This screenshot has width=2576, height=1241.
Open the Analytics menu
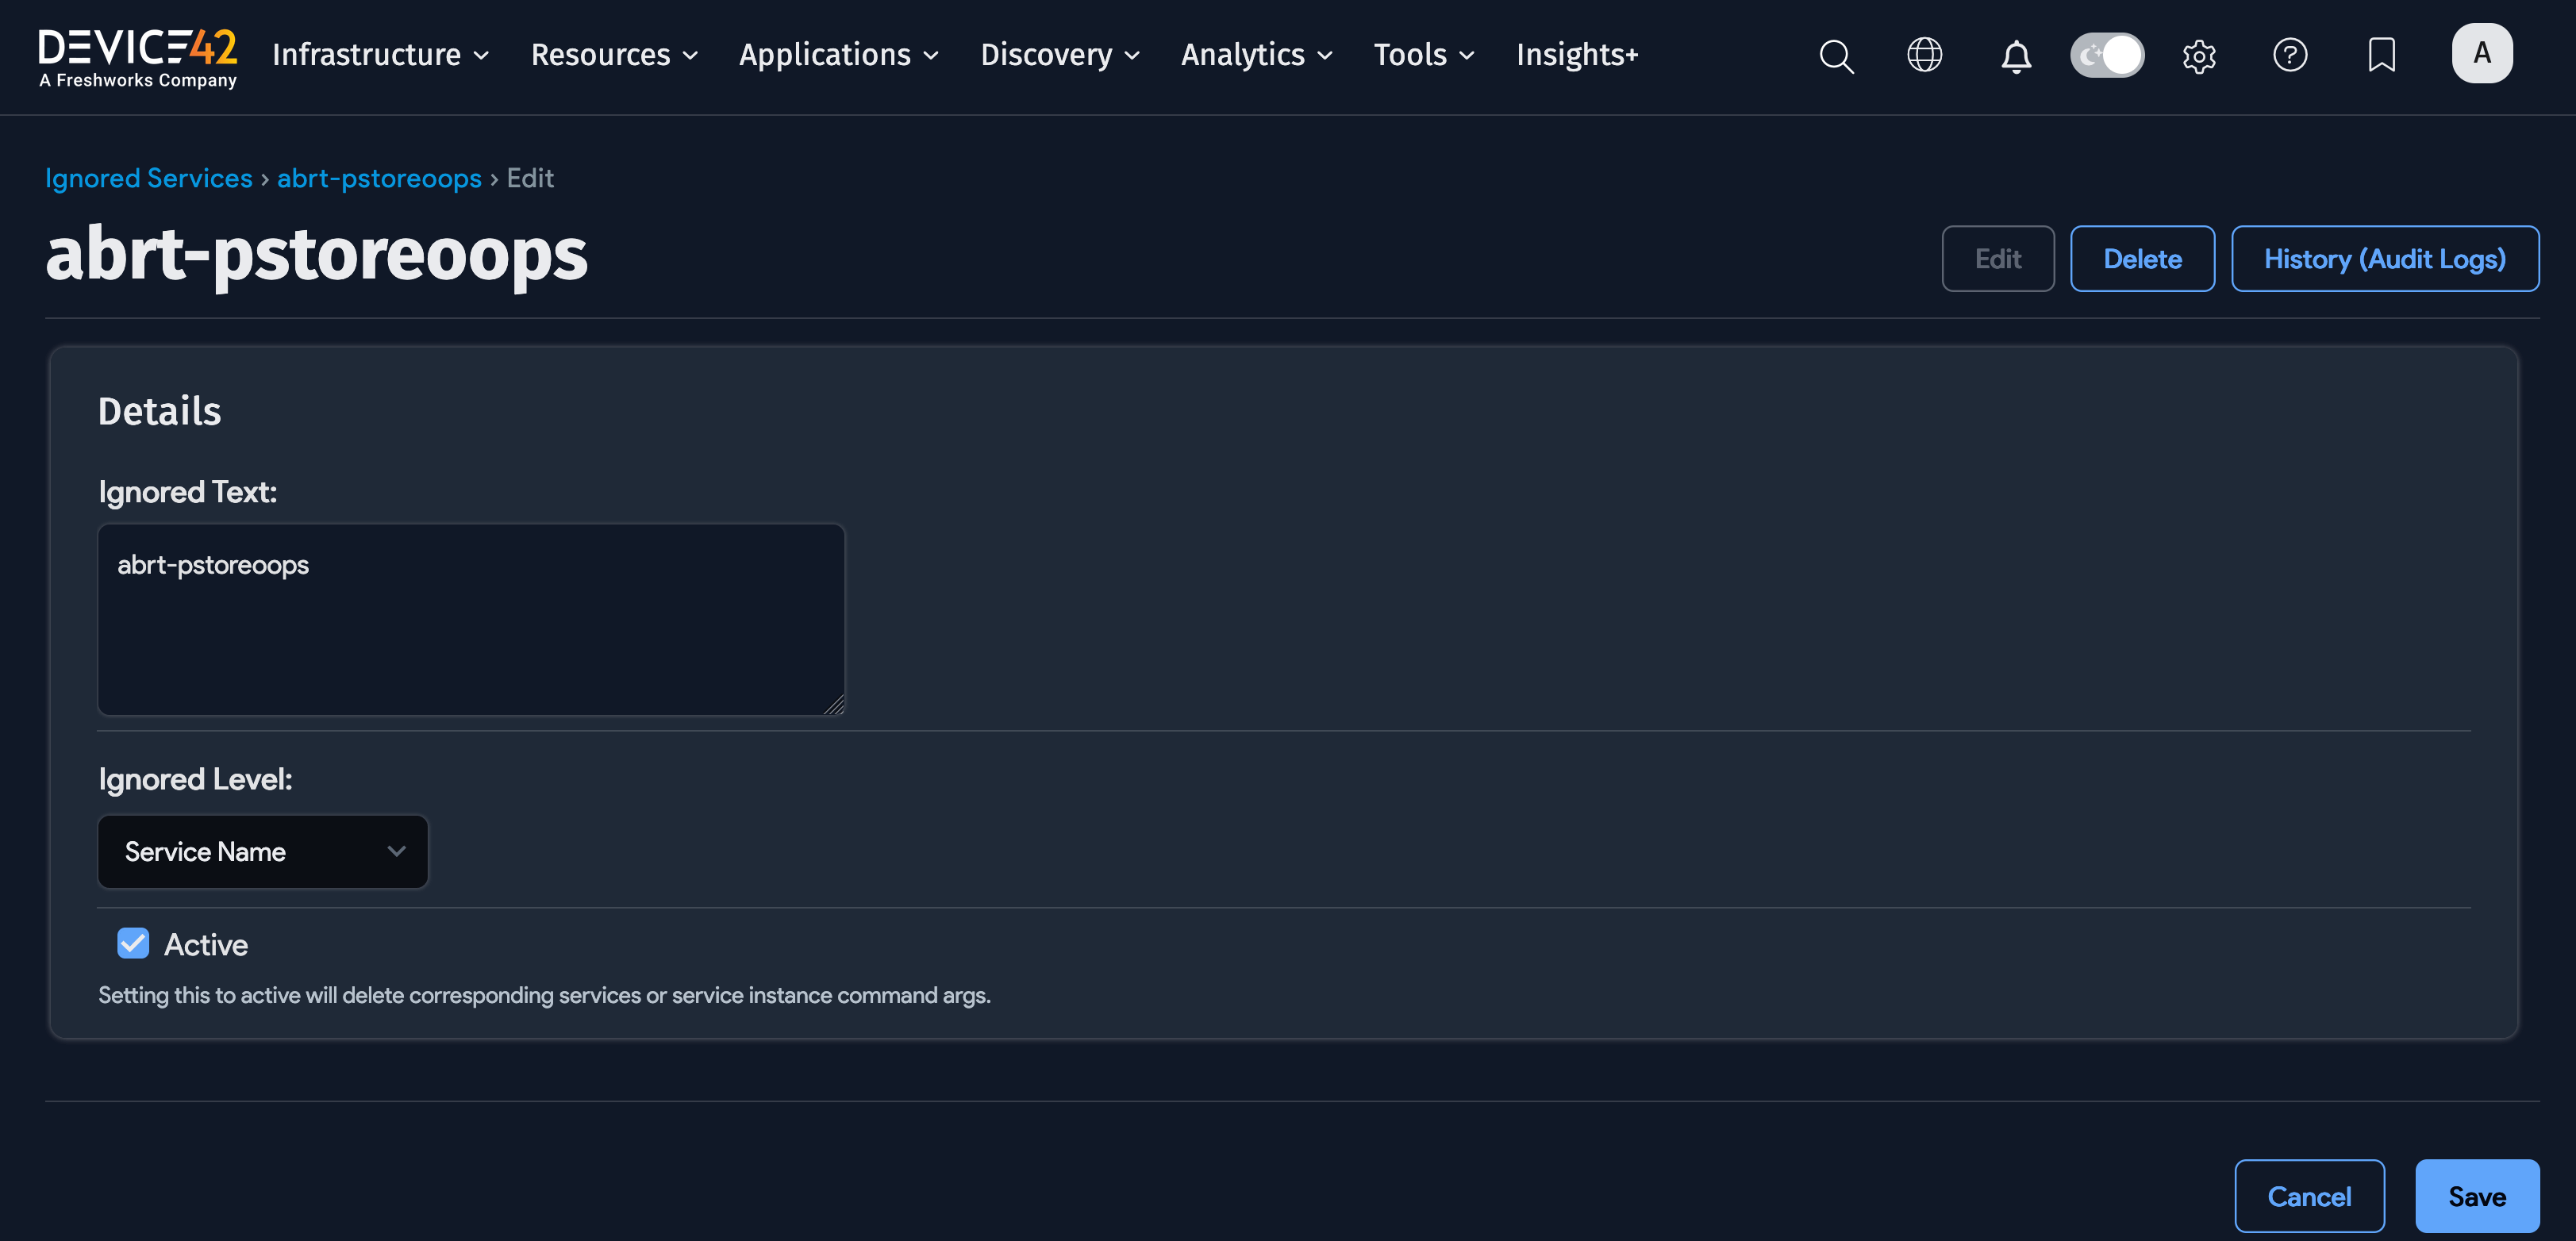tap(1256, 55)
